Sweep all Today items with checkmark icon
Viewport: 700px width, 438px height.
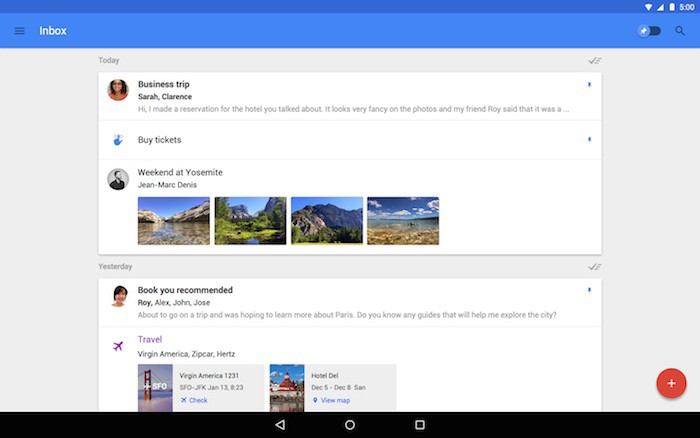595,61
